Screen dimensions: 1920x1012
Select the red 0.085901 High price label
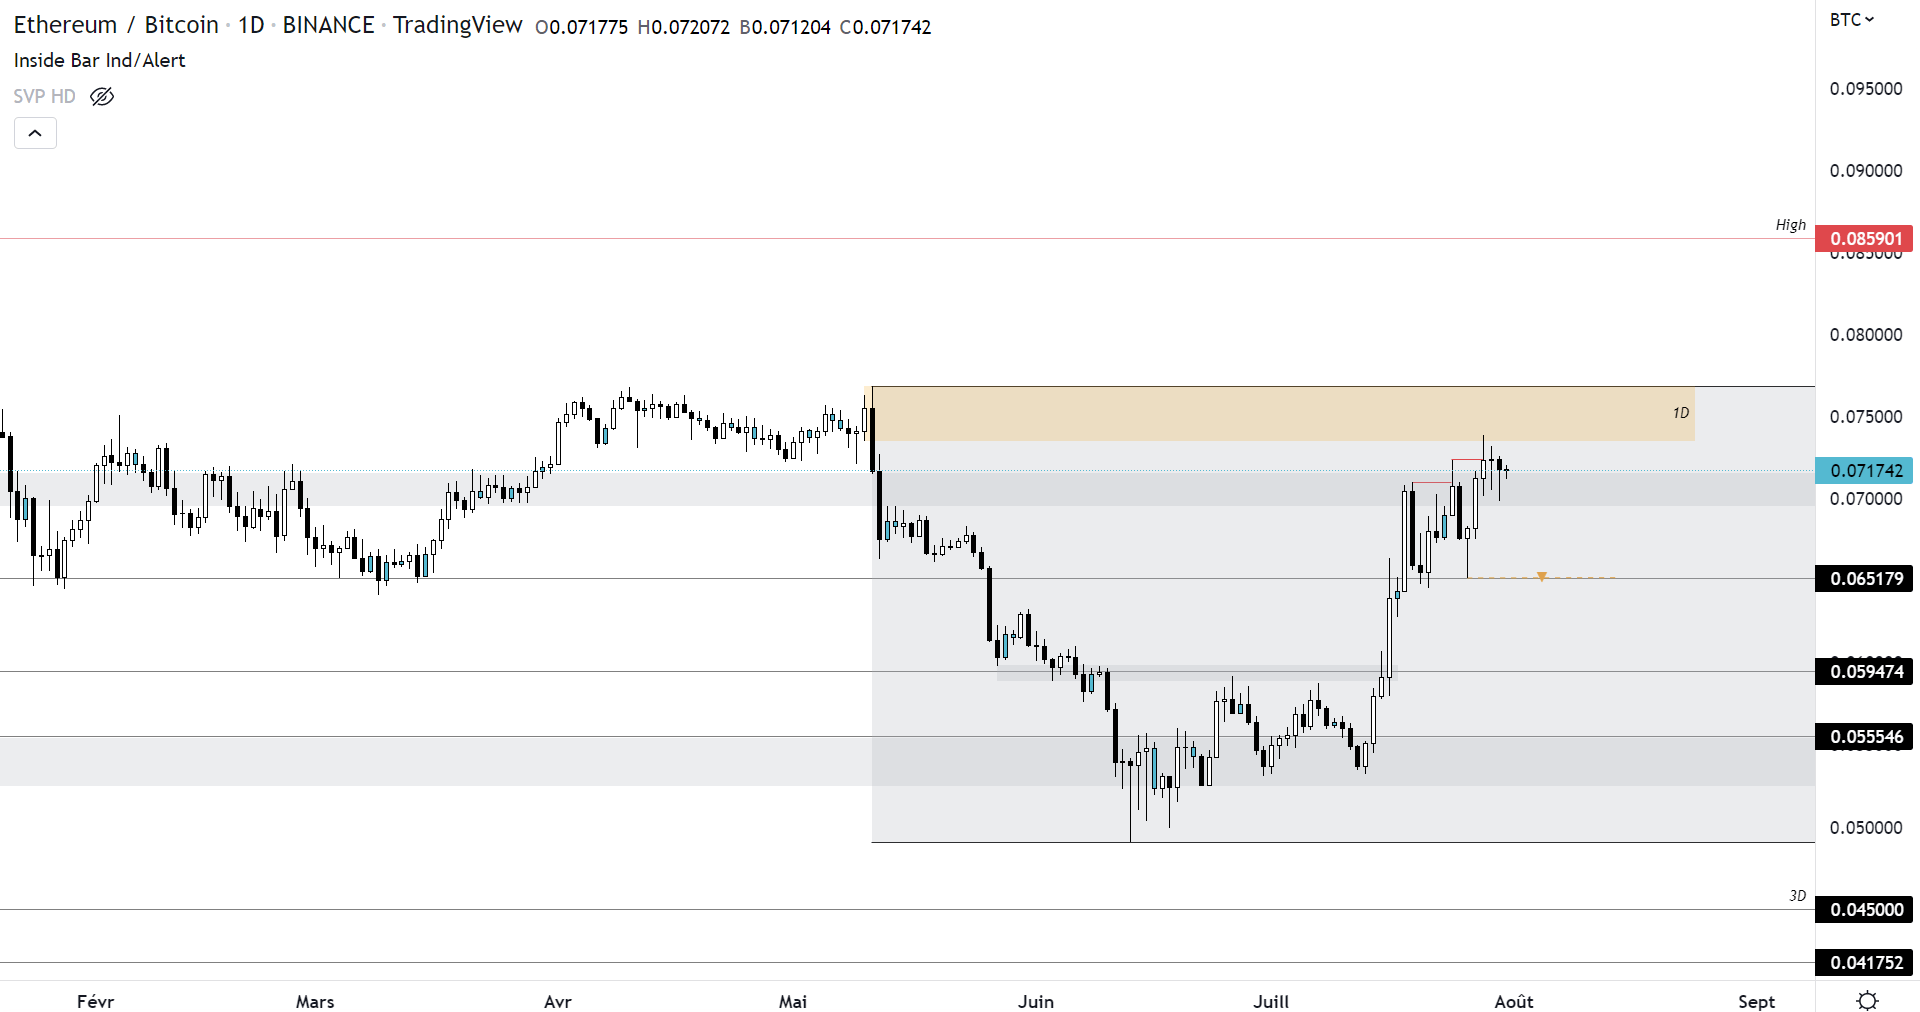point(1865,239)
